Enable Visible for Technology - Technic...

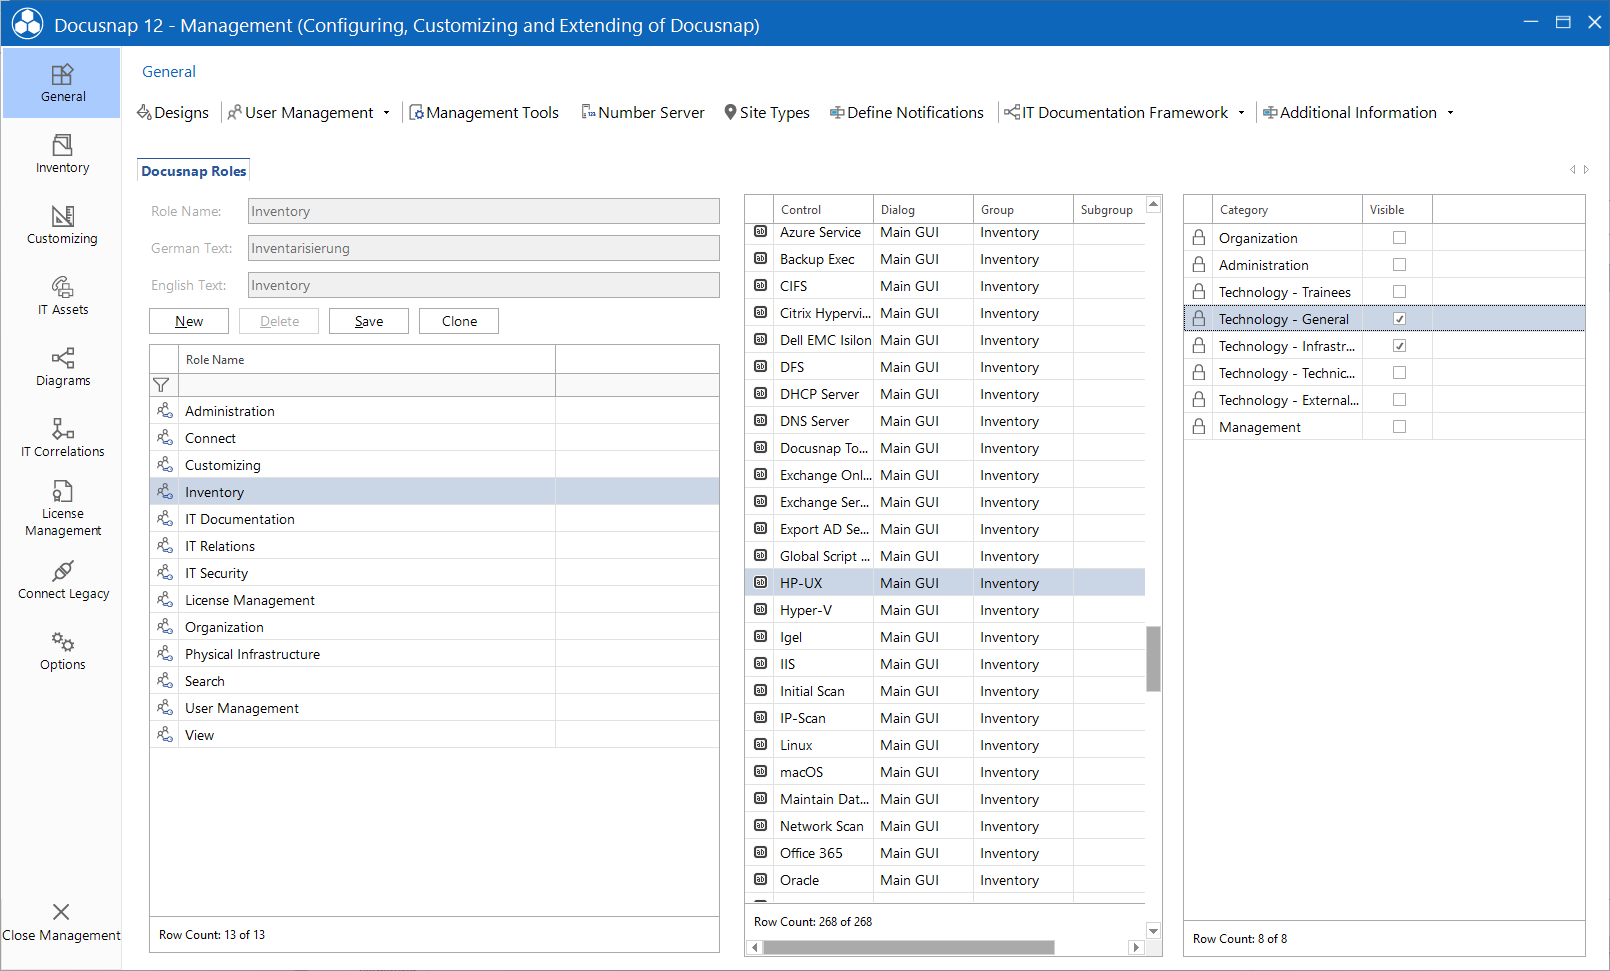point(1399,373)
